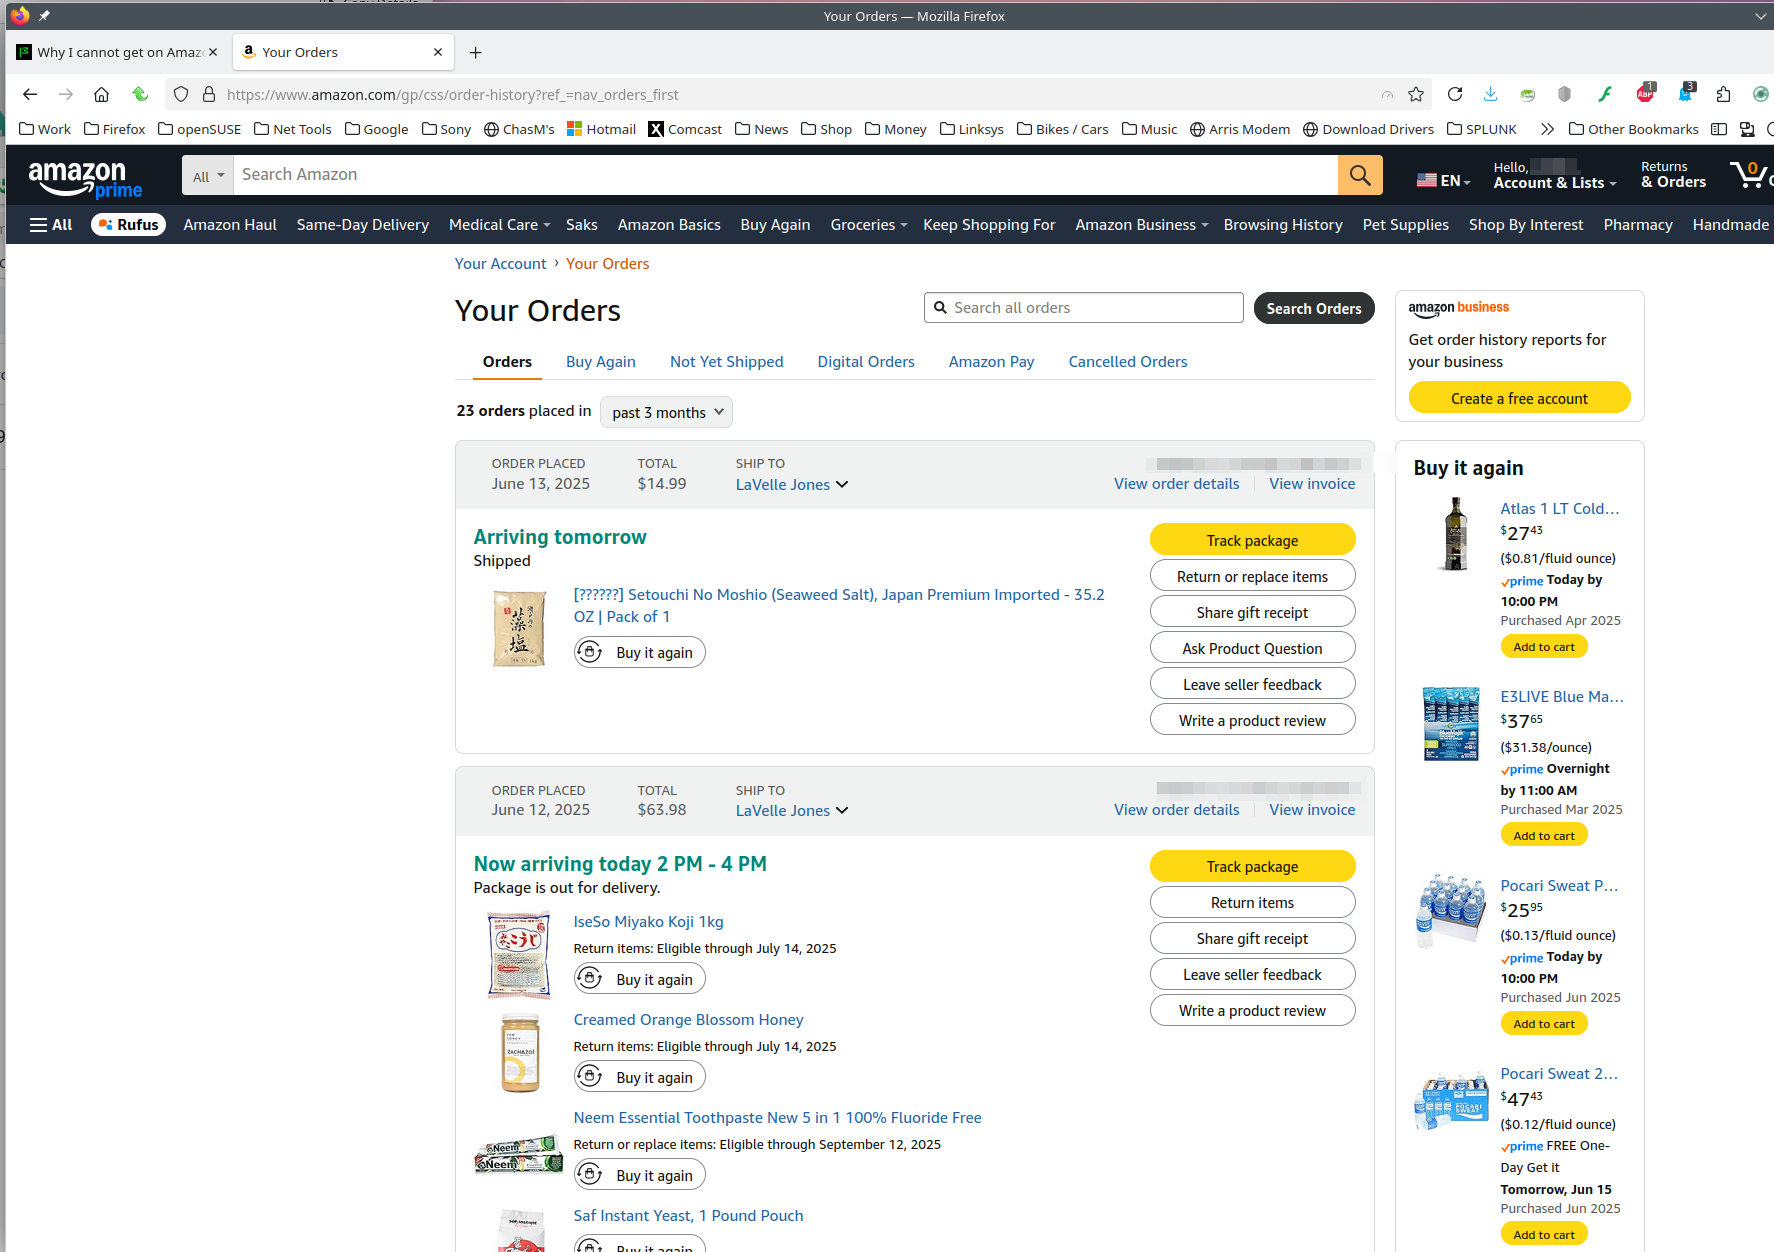
Task: Track package for the June 13 order
Action: pyautogui.click(x=1252, y=540)
